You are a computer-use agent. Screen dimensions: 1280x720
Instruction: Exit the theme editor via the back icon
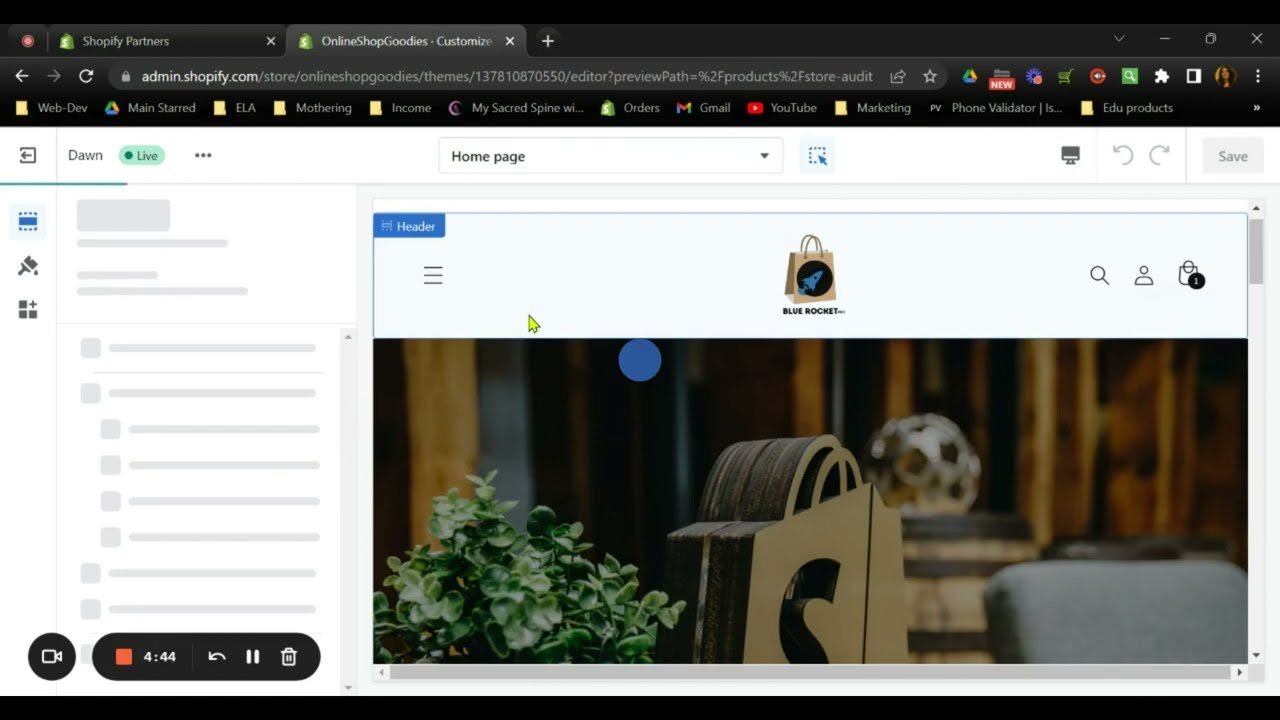[28, 155]
